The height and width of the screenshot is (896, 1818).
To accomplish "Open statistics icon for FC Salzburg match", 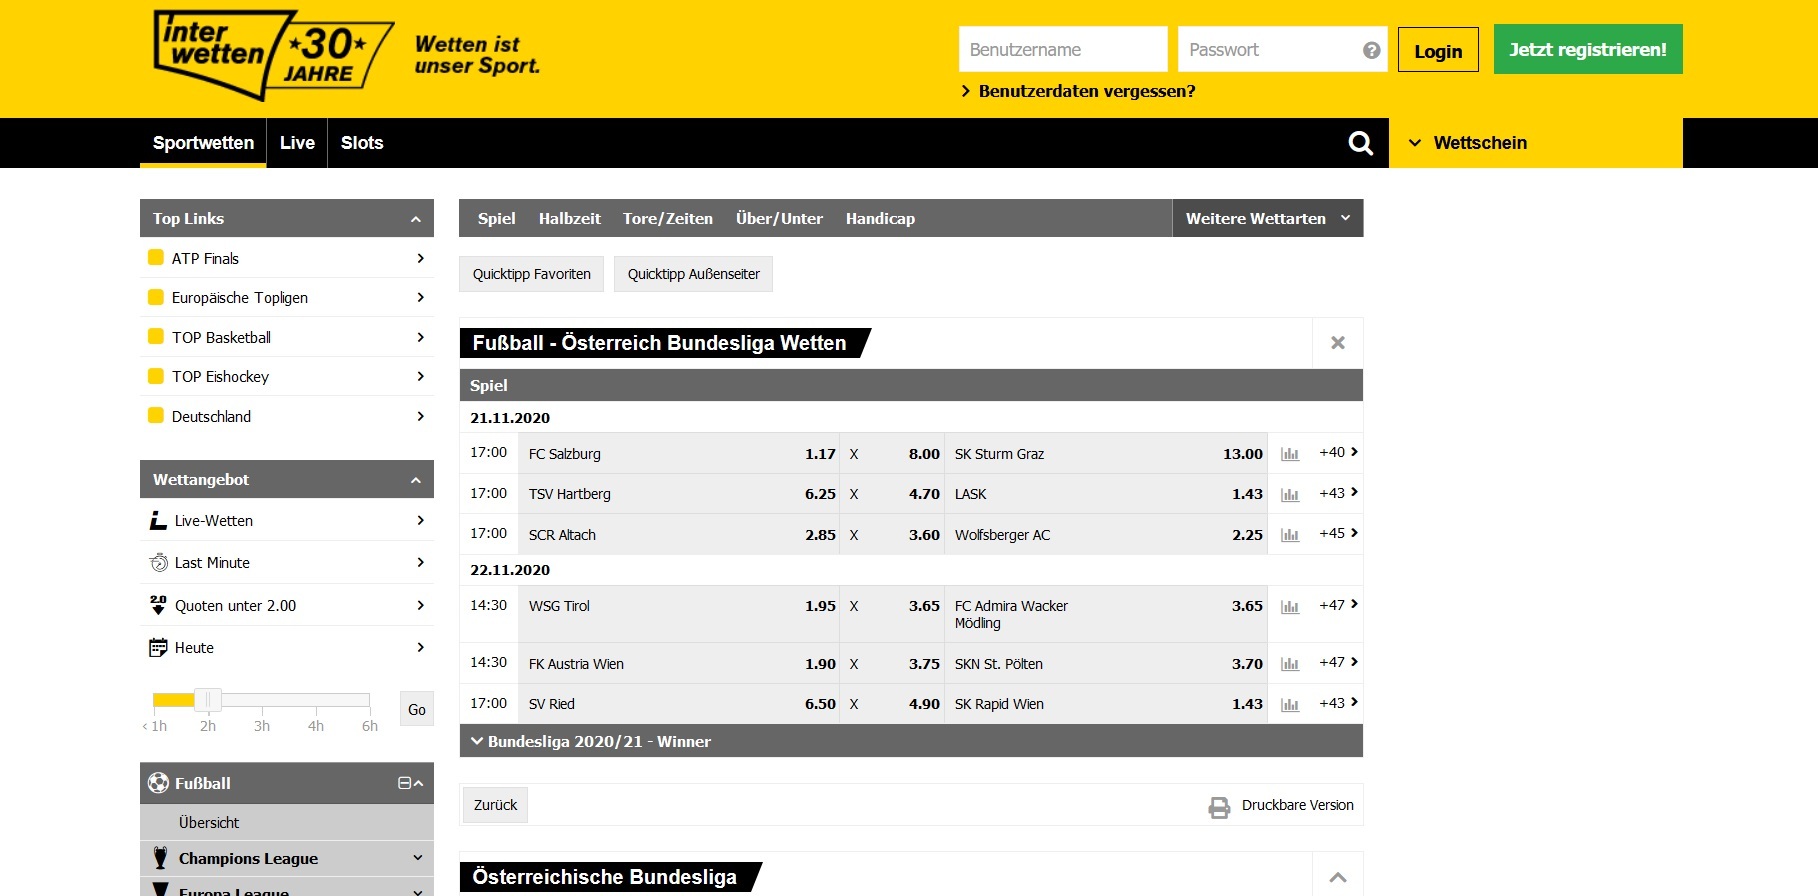I will [x=1290, y=454].
